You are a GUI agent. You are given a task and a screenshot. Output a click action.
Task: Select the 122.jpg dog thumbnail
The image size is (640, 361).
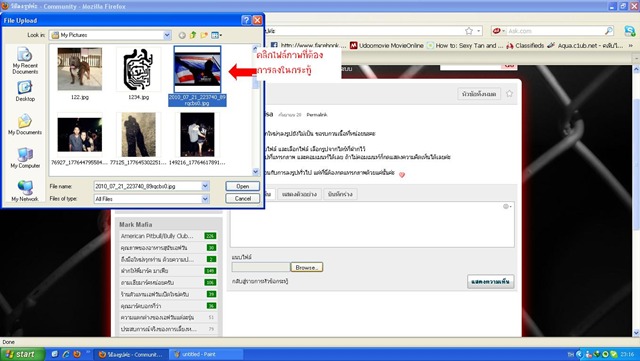80,69
